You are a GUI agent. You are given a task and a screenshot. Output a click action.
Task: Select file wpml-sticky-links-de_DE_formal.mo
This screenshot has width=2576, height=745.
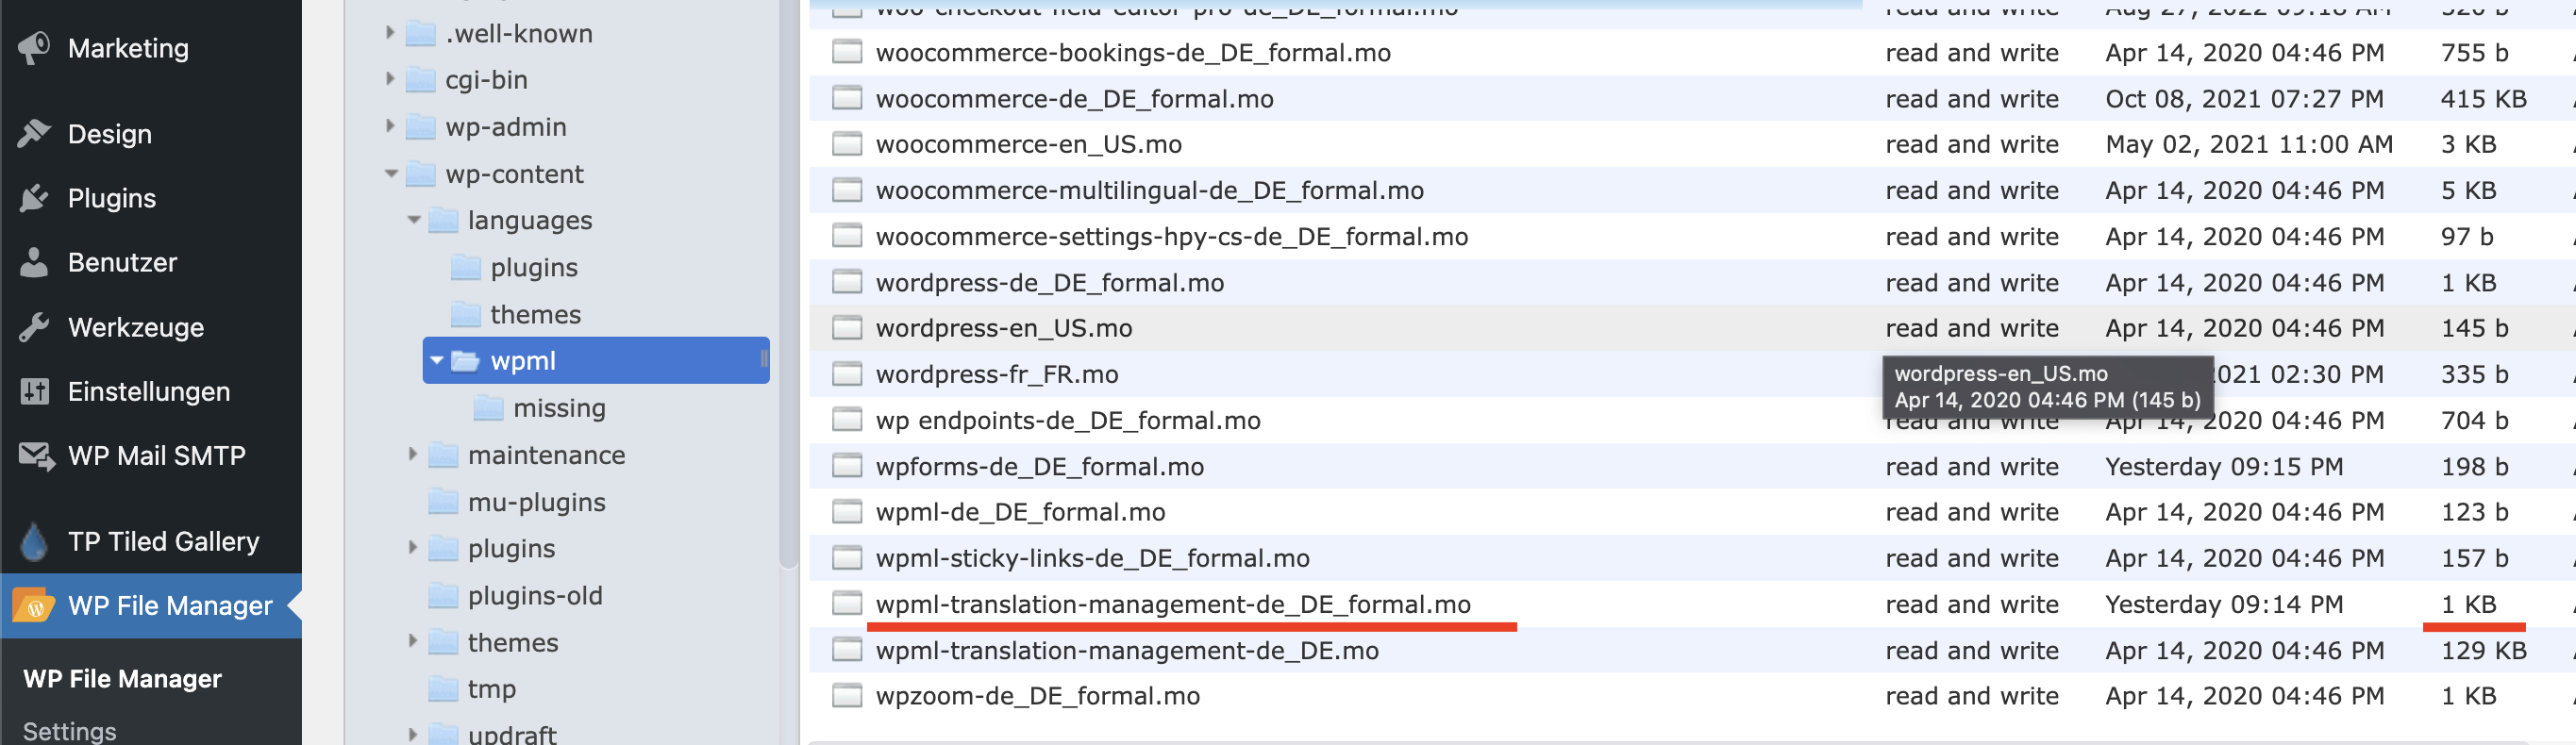click(1092, 558)
